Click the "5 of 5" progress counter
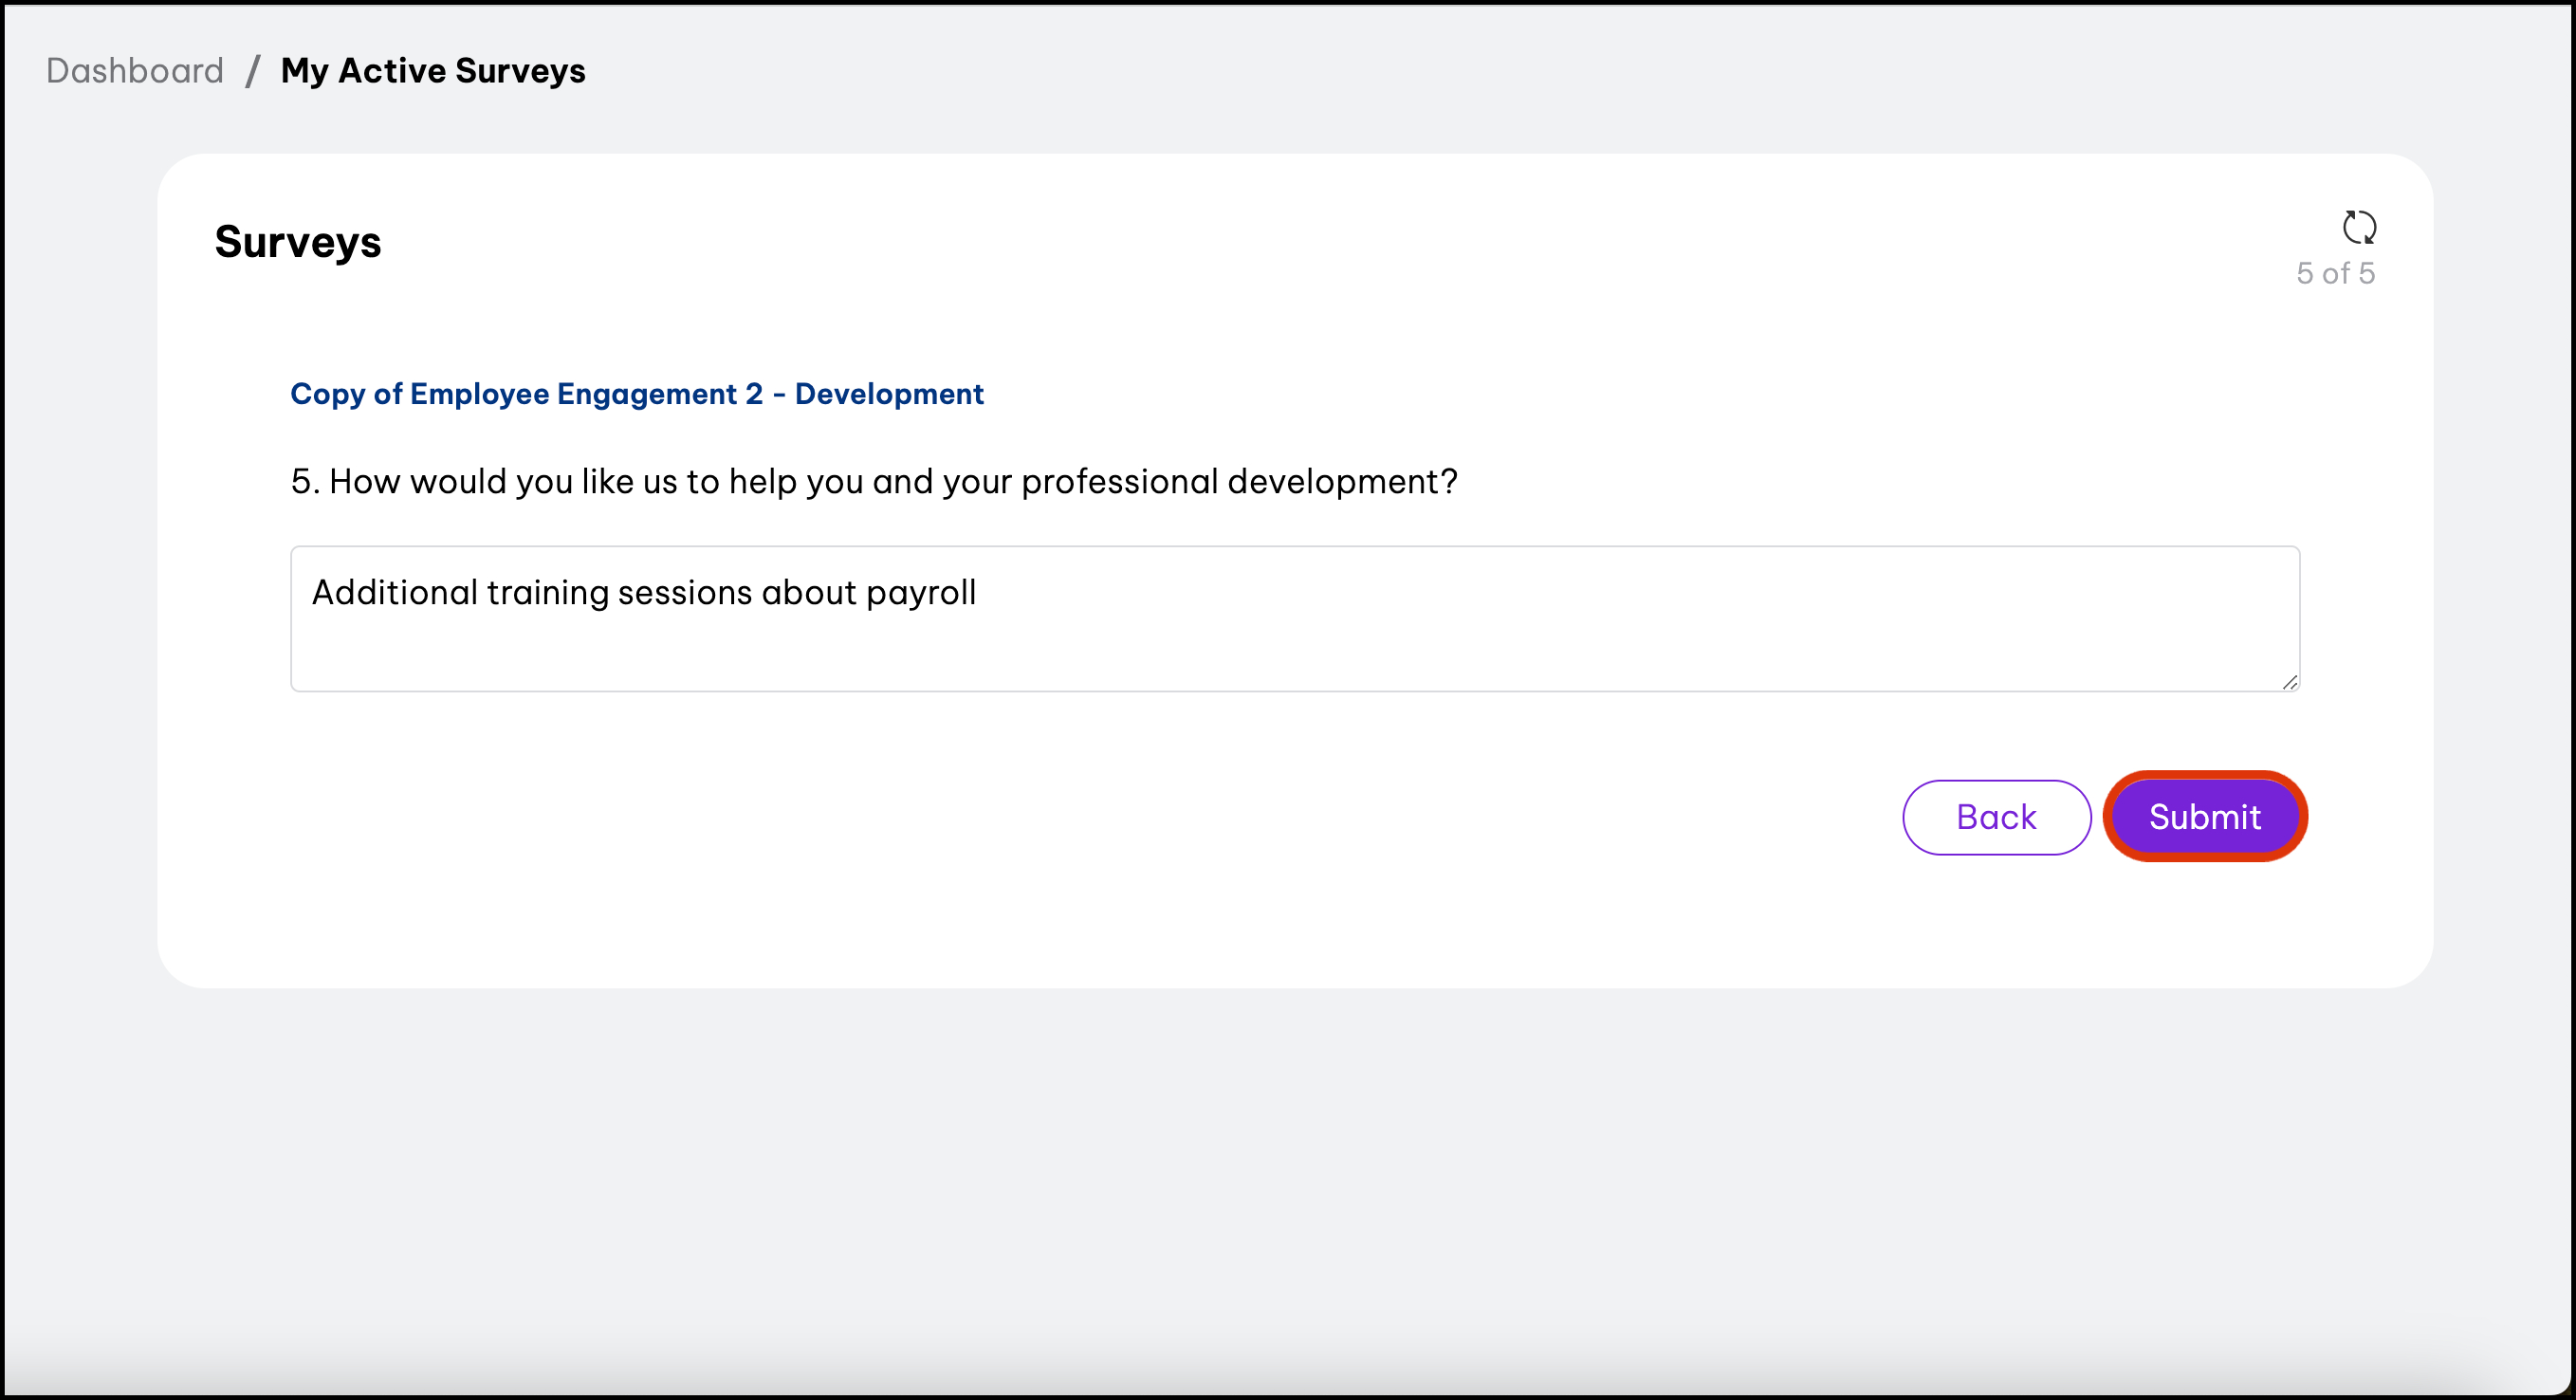The height and width of the screenshot is (1400, 2576). tap(2335, 274)
